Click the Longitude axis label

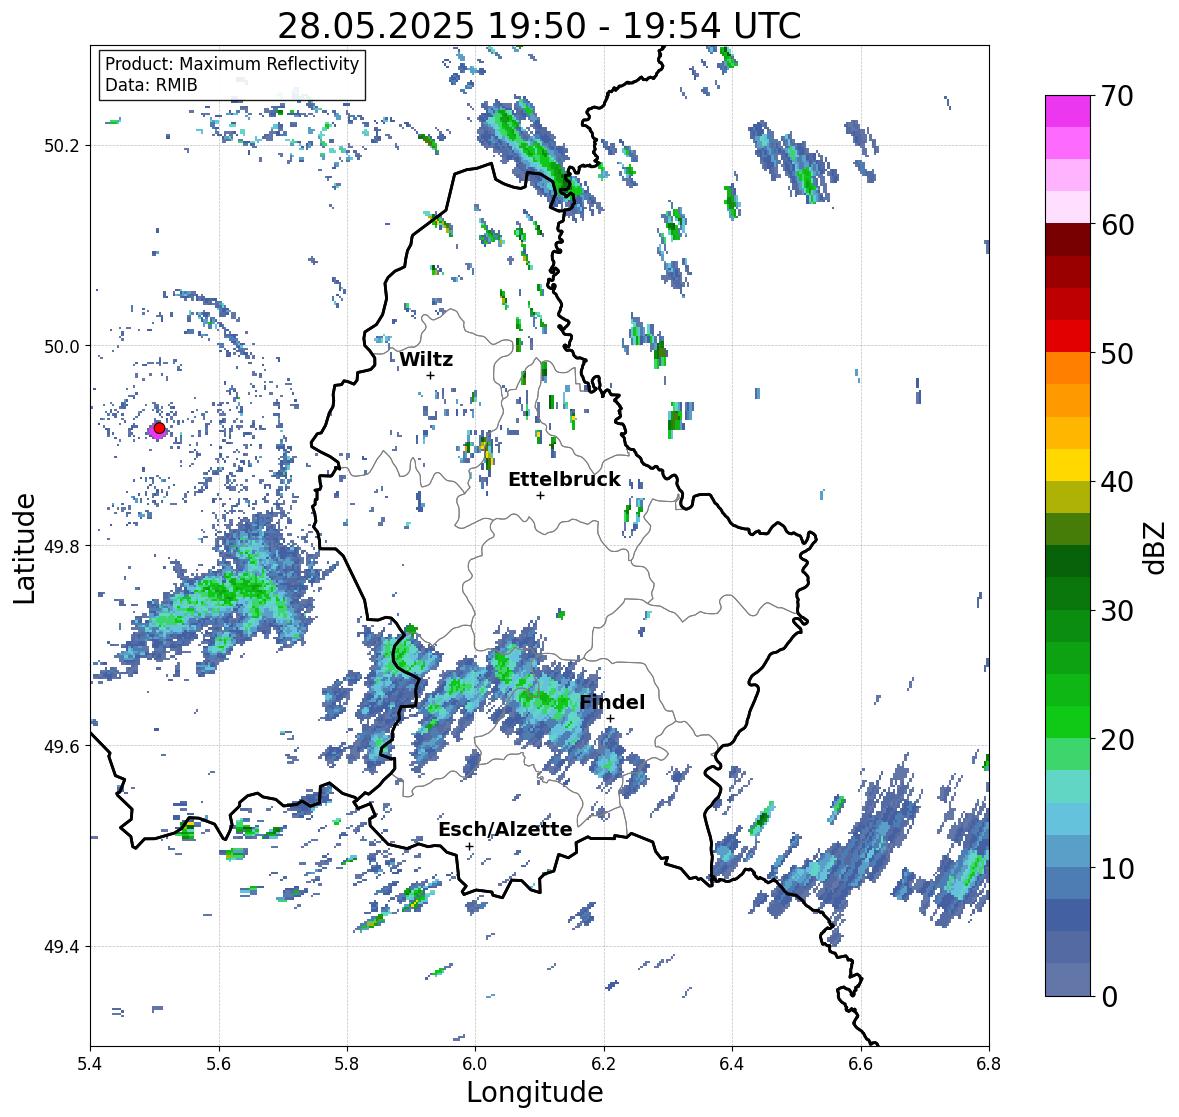[x=535, y=1092]
